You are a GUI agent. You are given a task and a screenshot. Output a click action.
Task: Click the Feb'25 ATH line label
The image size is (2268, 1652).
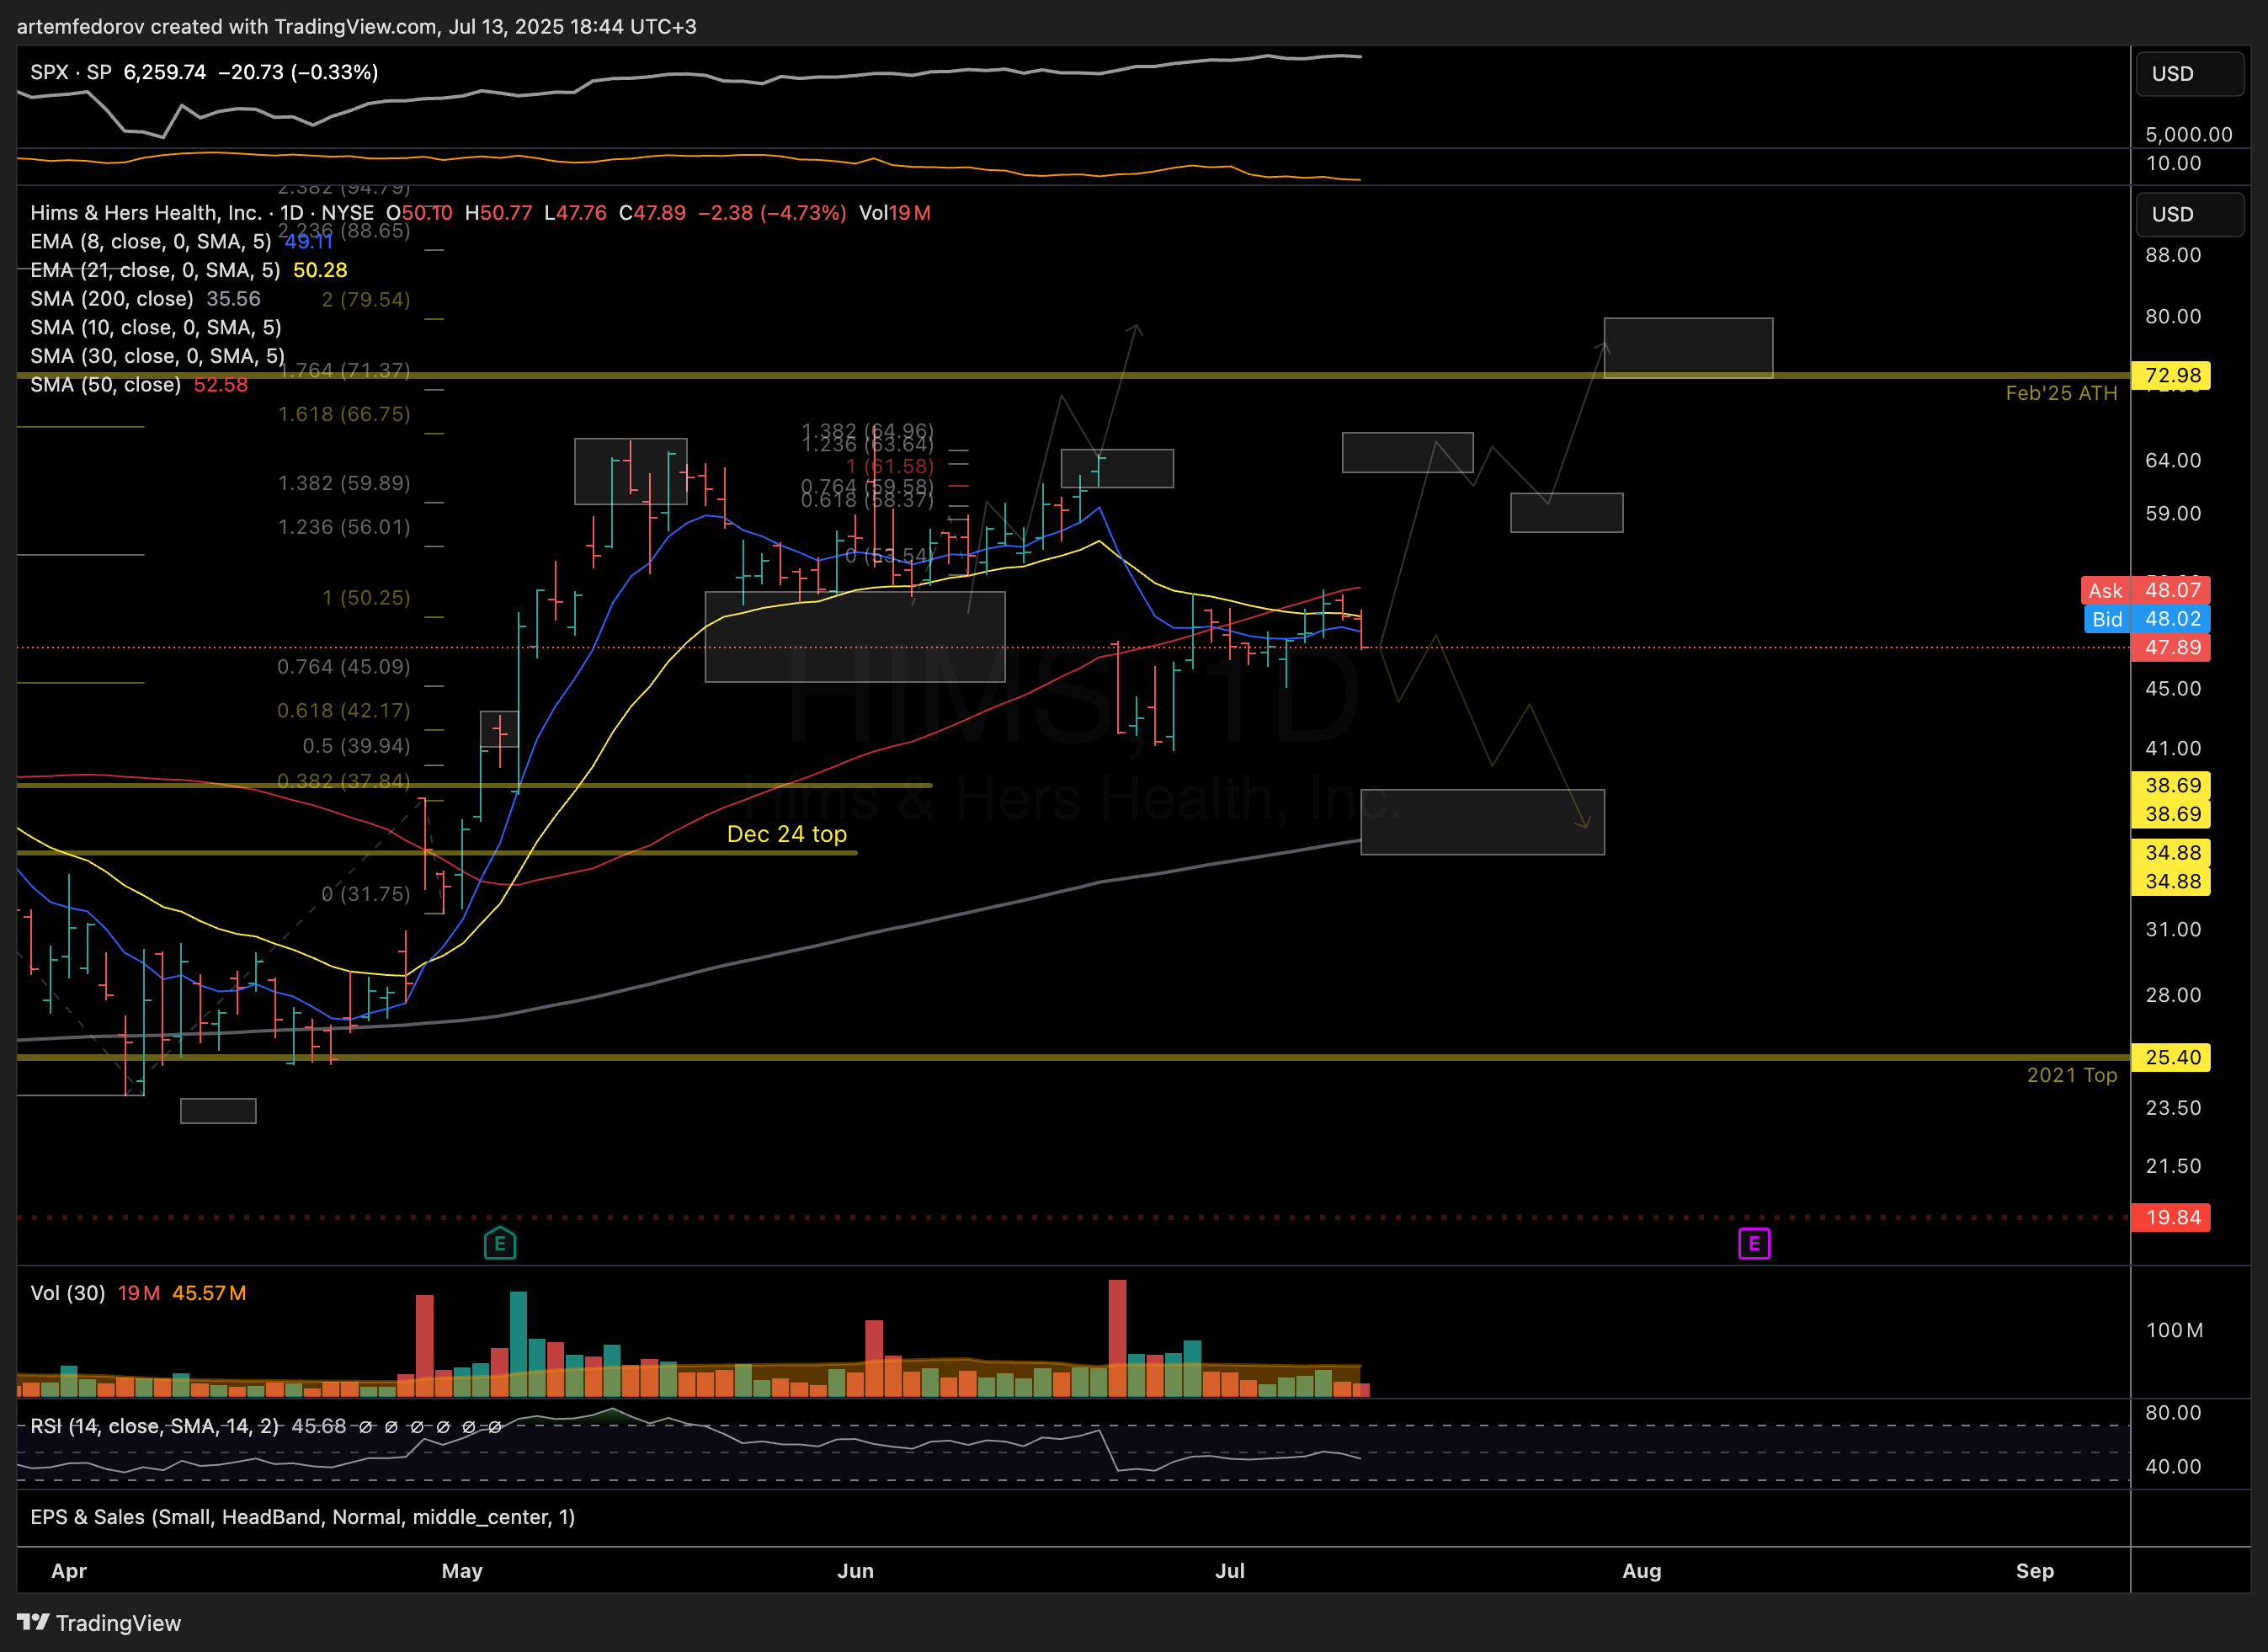[x=2061, y=394]
